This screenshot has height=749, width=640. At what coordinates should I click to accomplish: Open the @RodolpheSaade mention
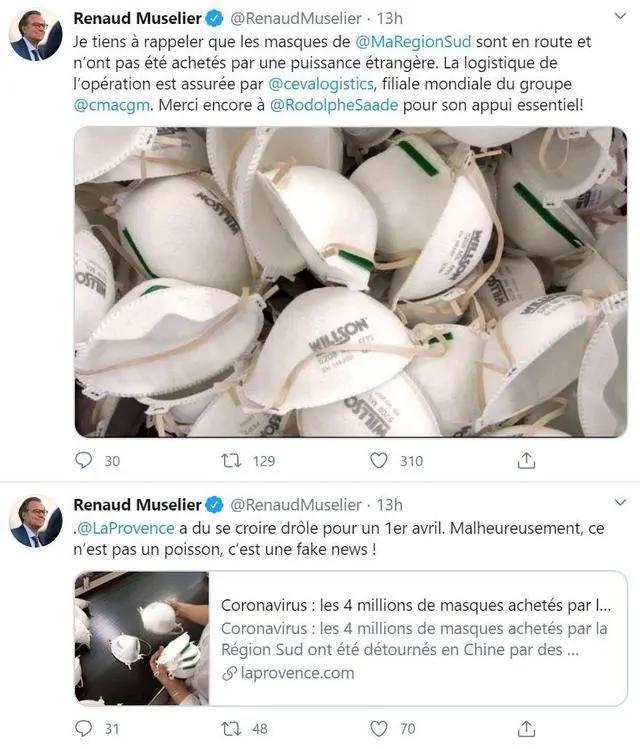point(337,108)
